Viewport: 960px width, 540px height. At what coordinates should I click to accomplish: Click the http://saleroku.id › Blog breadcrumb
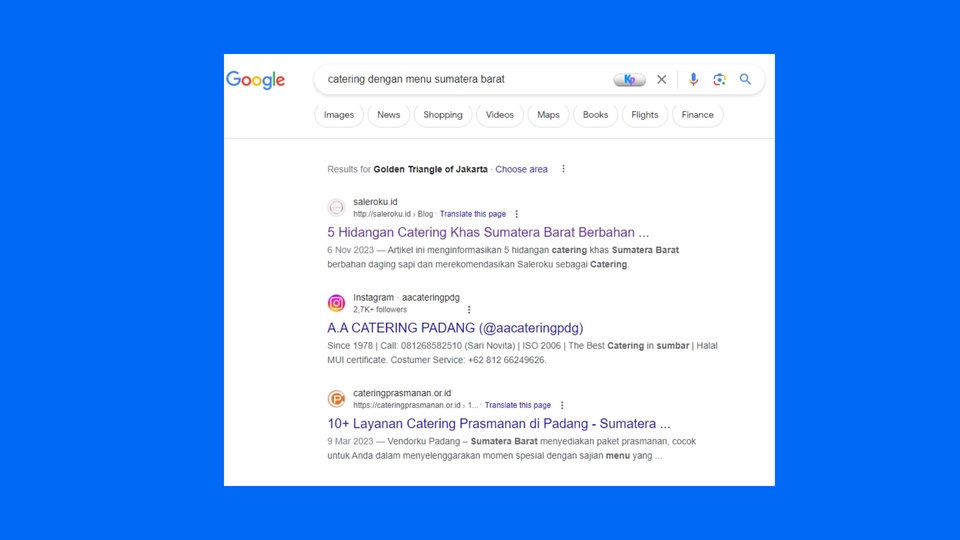[x=393, y=214]
